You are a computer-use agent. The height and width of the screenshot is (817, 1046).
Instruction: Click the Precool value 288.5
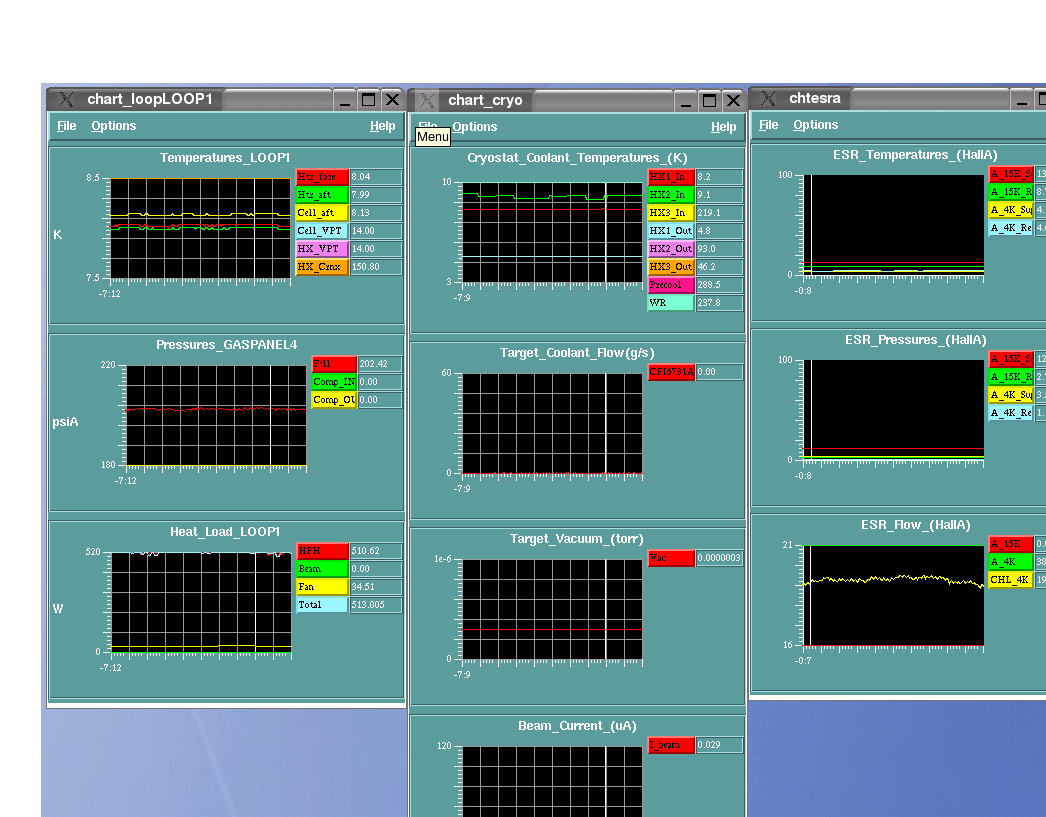point(720,285)
